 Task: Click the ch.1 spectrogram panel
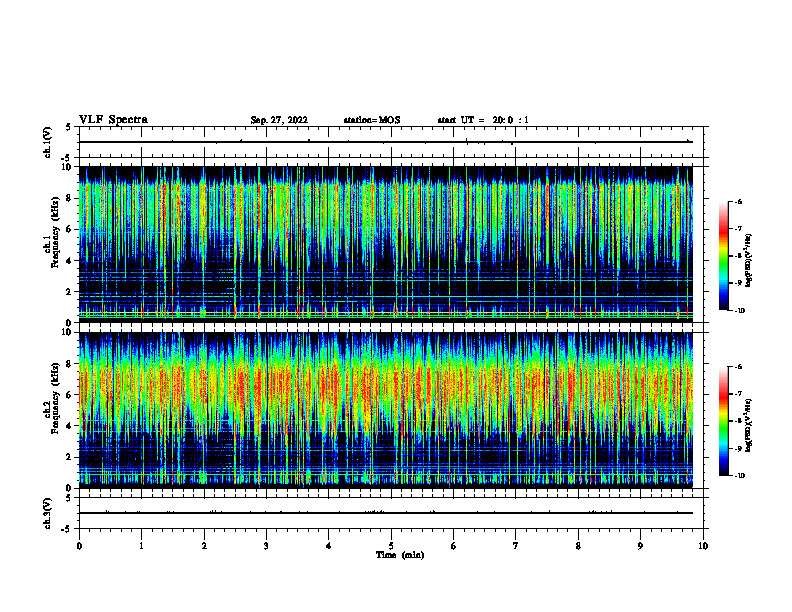pyautogui.click(x=386, y=244)
